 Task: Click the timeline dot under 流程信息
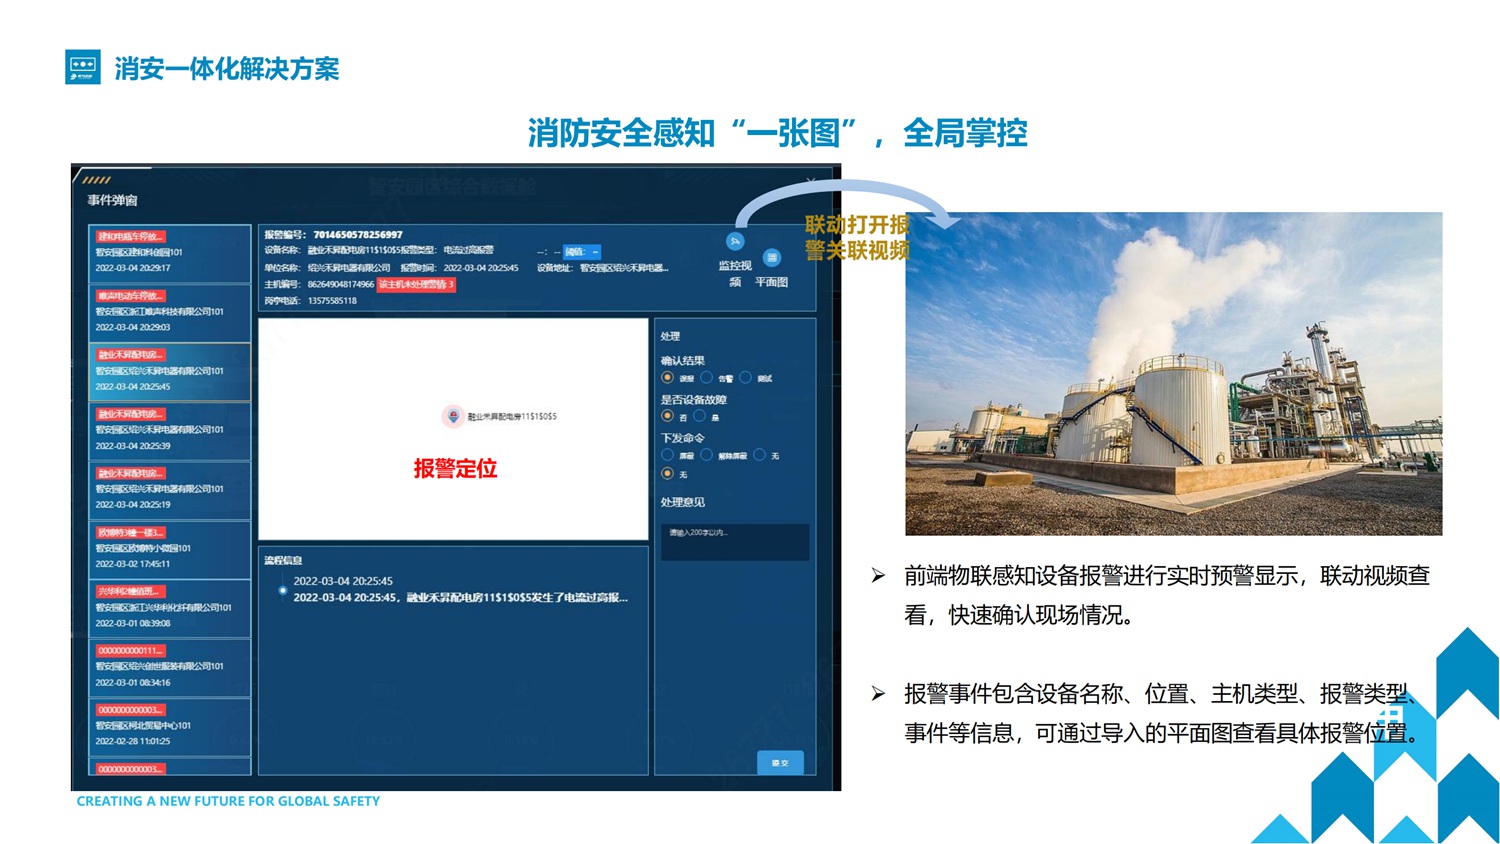coord(283,590)
